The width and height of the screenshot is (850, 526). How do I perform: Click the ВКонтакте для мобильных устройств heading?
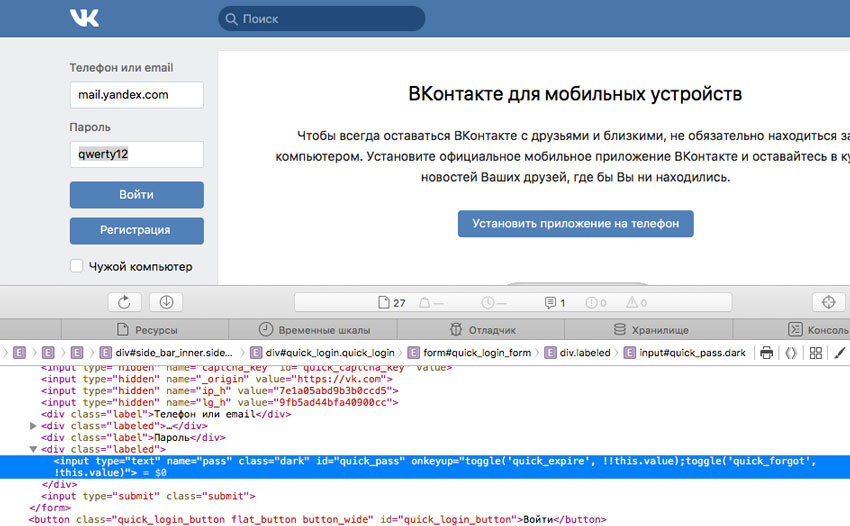pyautogui.click(x=575, y=94)
